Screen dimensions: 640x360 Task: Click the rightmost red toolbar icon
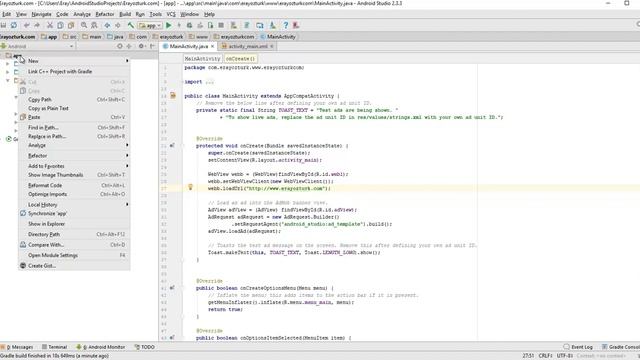296,25
